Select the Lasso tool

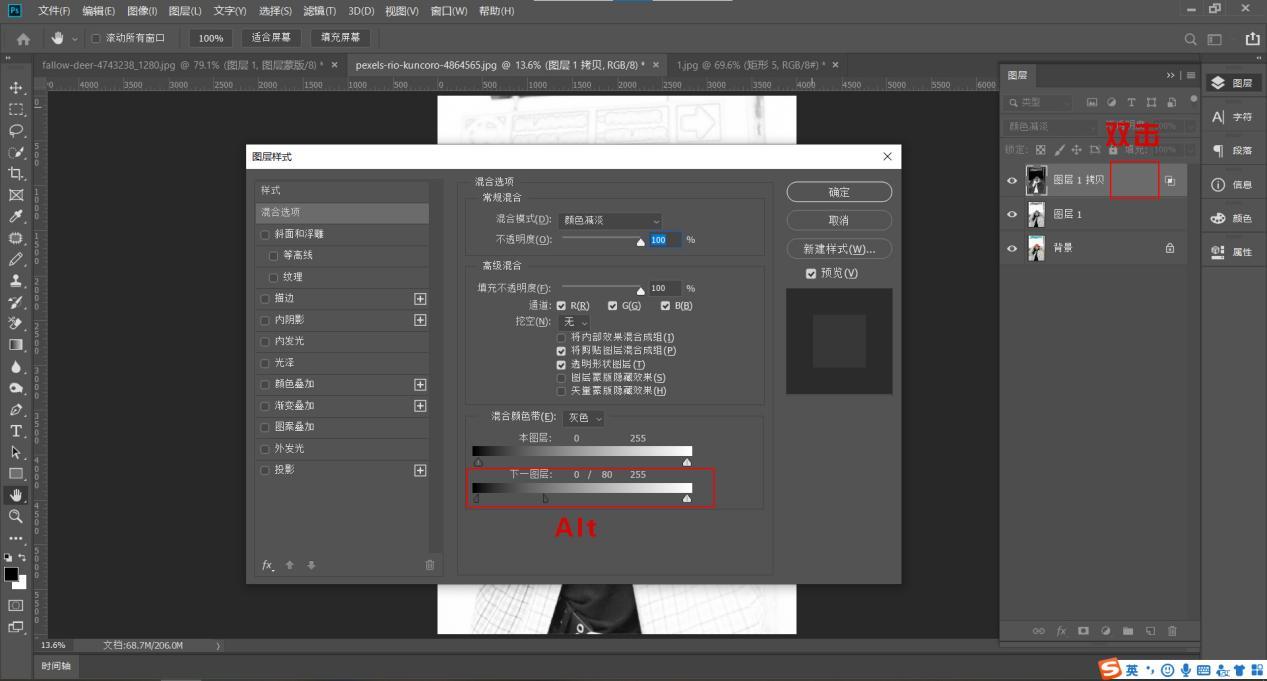click(16, 131)
